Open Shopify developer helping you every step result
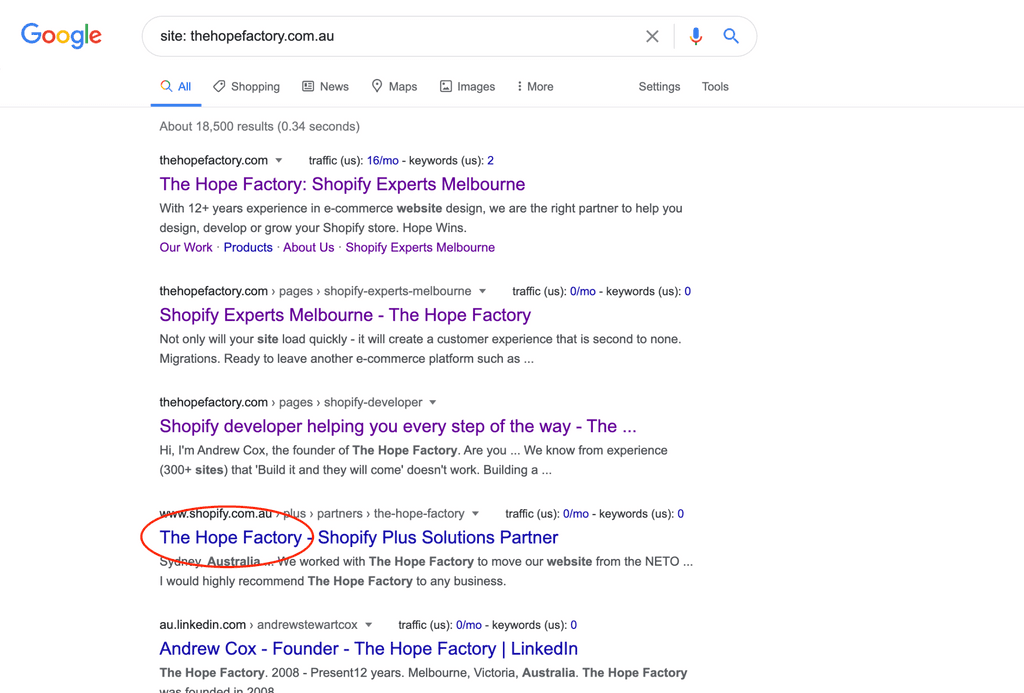Screen dimensions: 1024x693 [398, 426]
